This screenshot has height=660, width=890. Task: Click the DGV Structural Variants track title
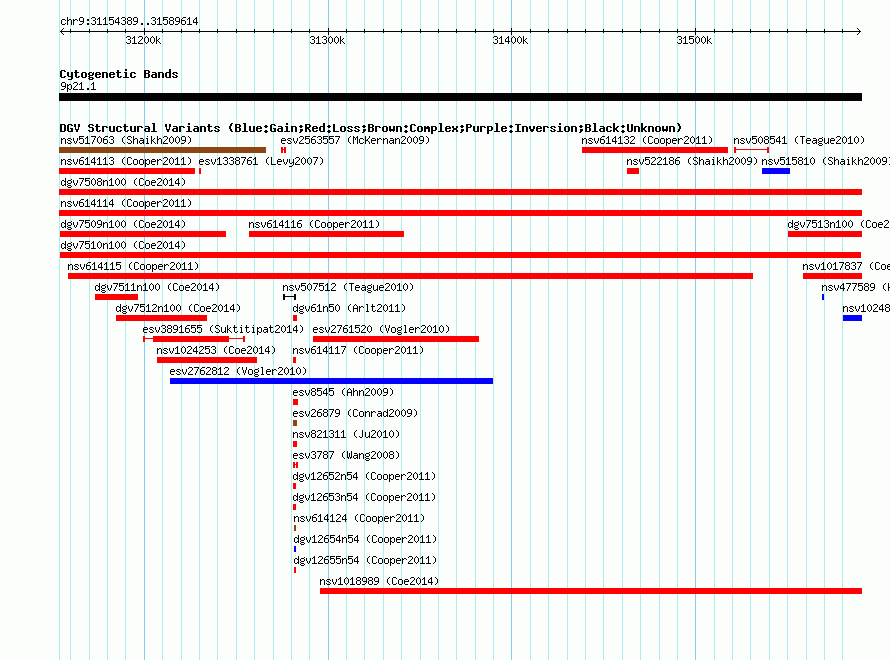371,128
